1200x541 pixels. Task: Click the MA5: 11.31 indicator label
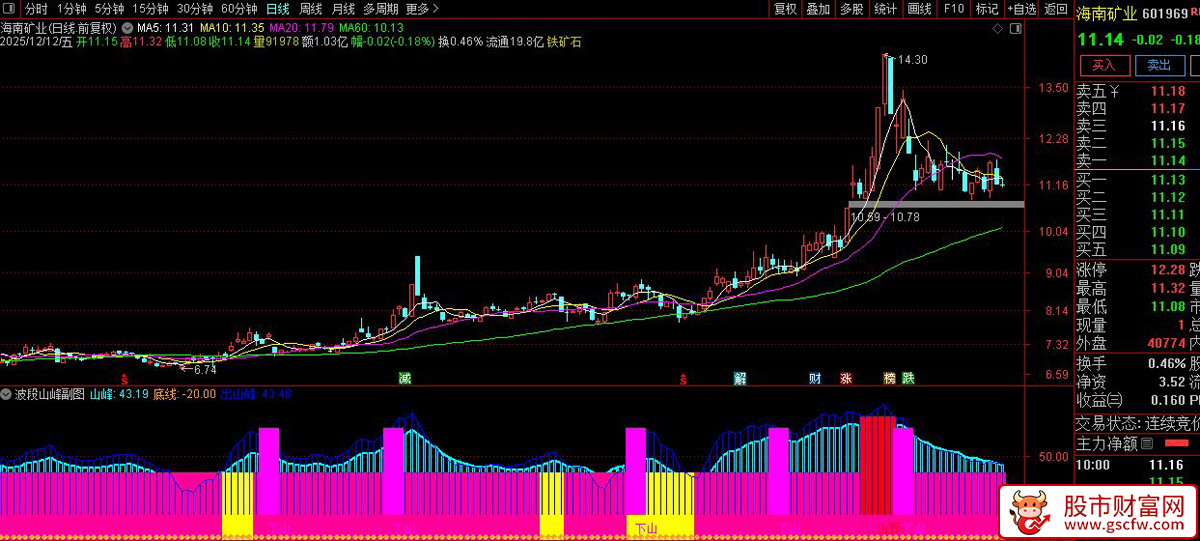(x=165, y=27)
